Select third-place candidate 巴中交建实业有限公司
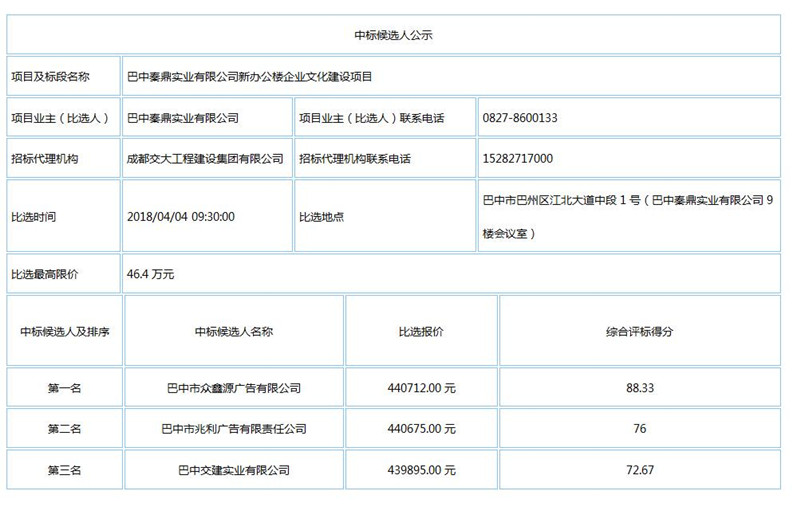The image size is (800, 510). 233,470
